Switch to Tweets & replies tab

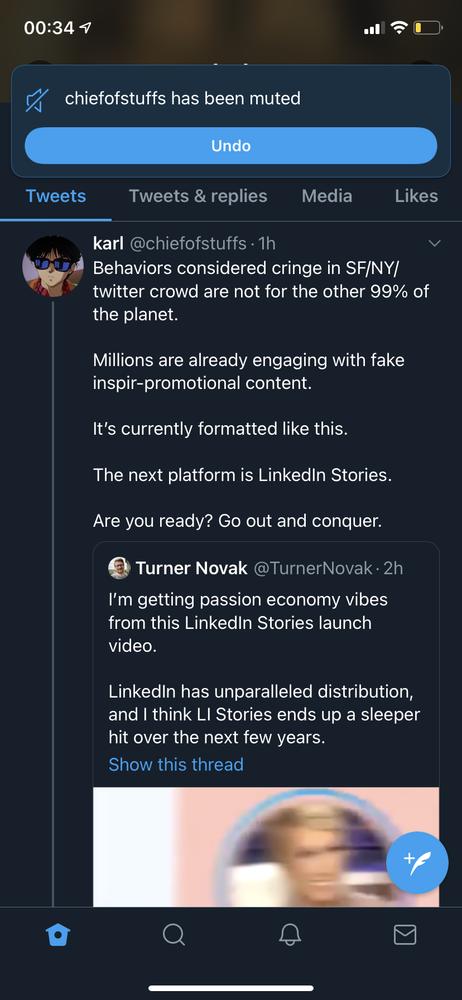tap(198, 196)
